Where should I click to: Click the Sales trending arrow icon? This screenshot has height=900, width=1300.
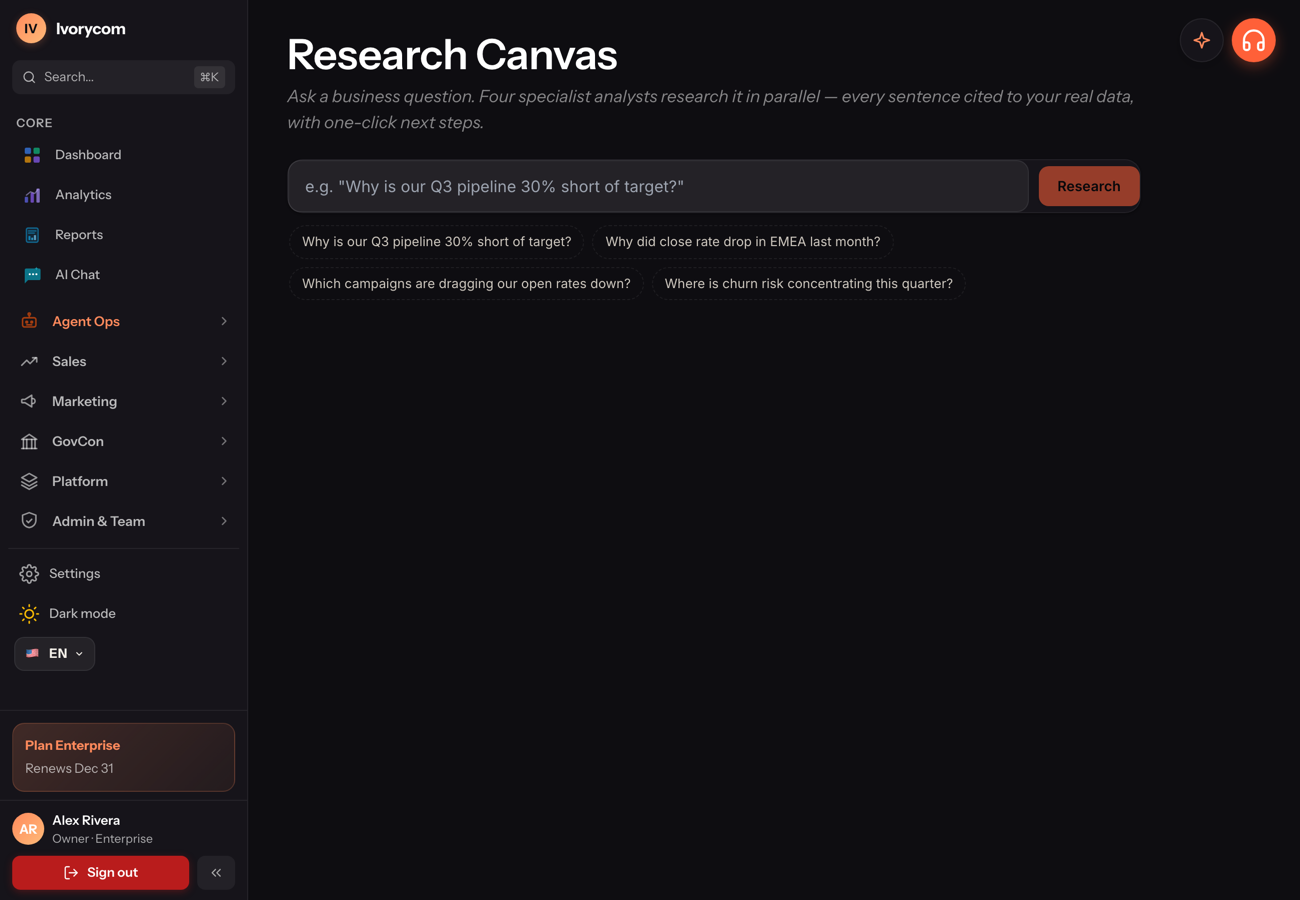pyautogui.click(x=29, y=361)
